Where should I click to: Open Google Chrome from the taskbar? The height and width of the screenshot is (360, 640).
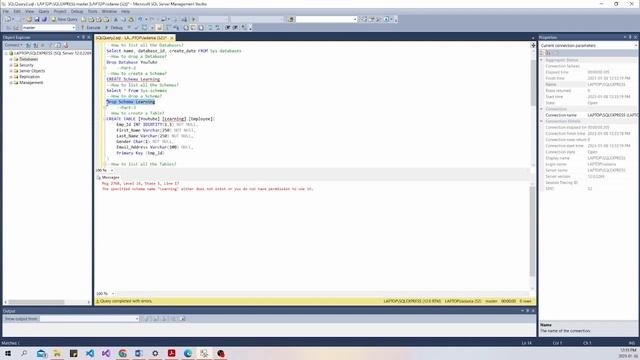point(122,353)
